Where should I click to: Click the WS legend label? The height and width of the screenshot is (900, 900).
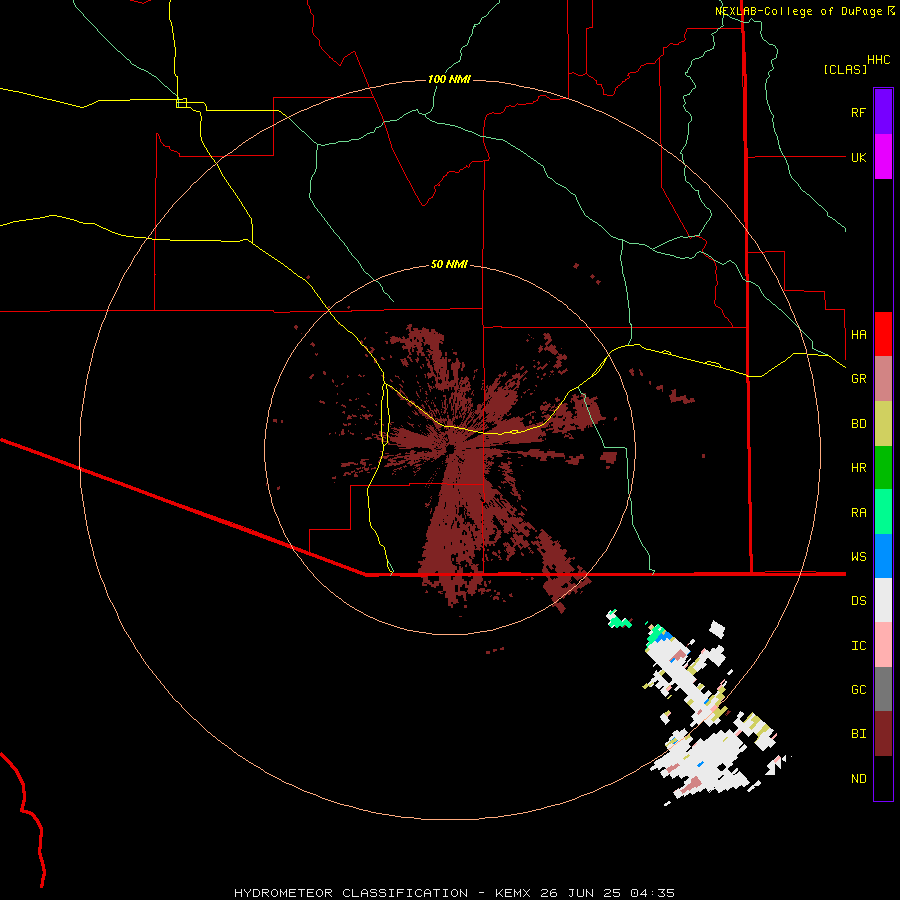point(858,556)
